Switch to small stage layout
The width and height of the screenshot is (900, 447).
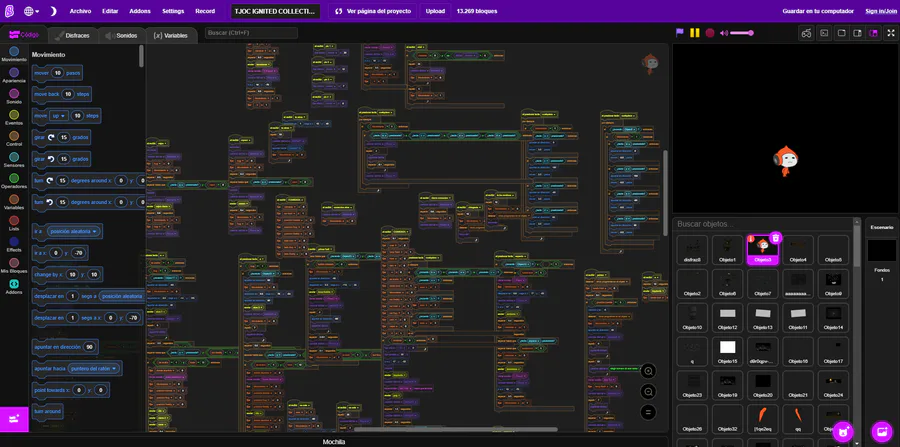(841, 33)
